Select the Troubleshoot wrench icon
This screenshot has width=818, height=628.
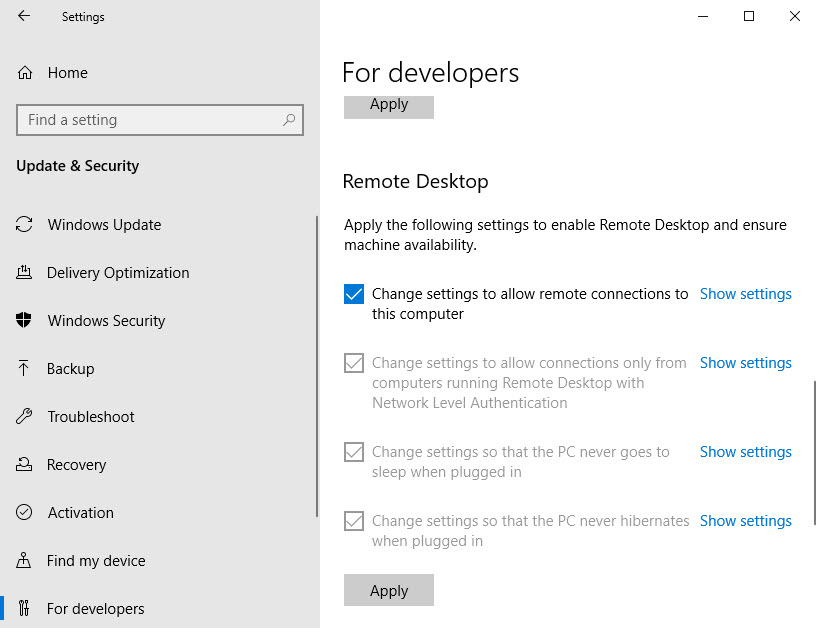click(x=24, y=417)
